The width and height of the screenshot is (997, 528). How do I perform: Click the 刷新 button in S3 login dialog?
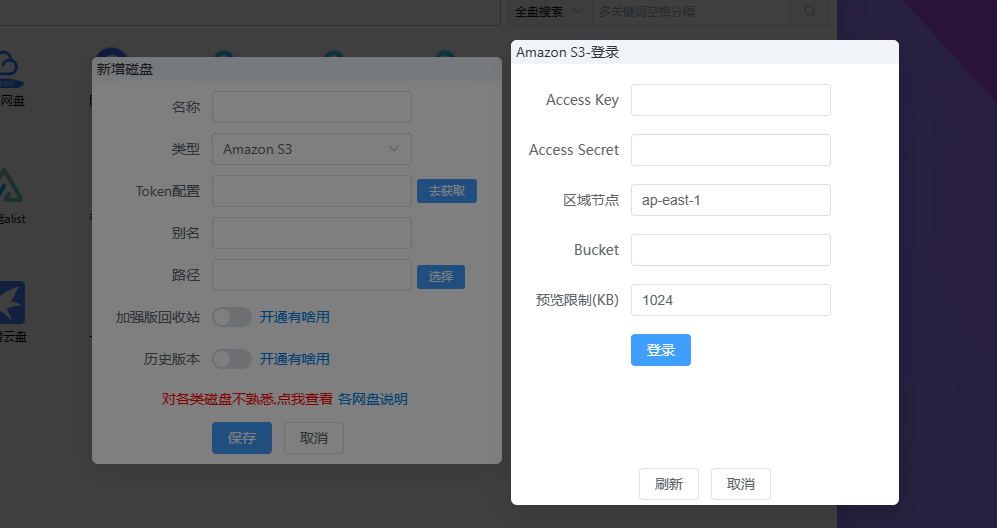click(669, 484)
